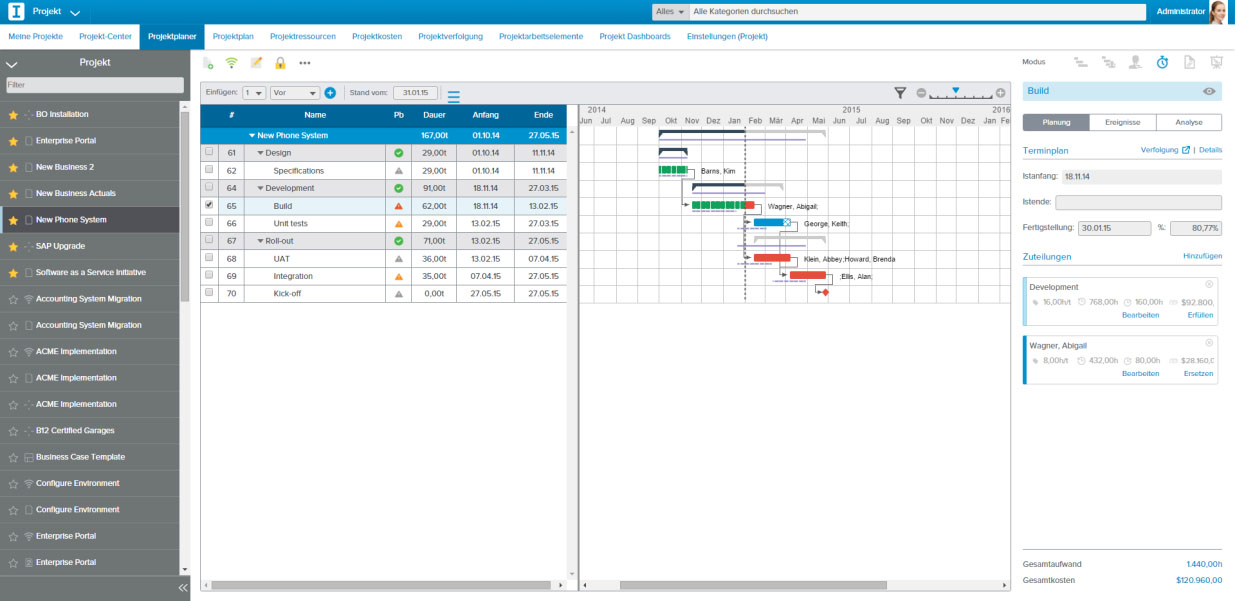
Task: Click the new document add icon
Action: 208,63
